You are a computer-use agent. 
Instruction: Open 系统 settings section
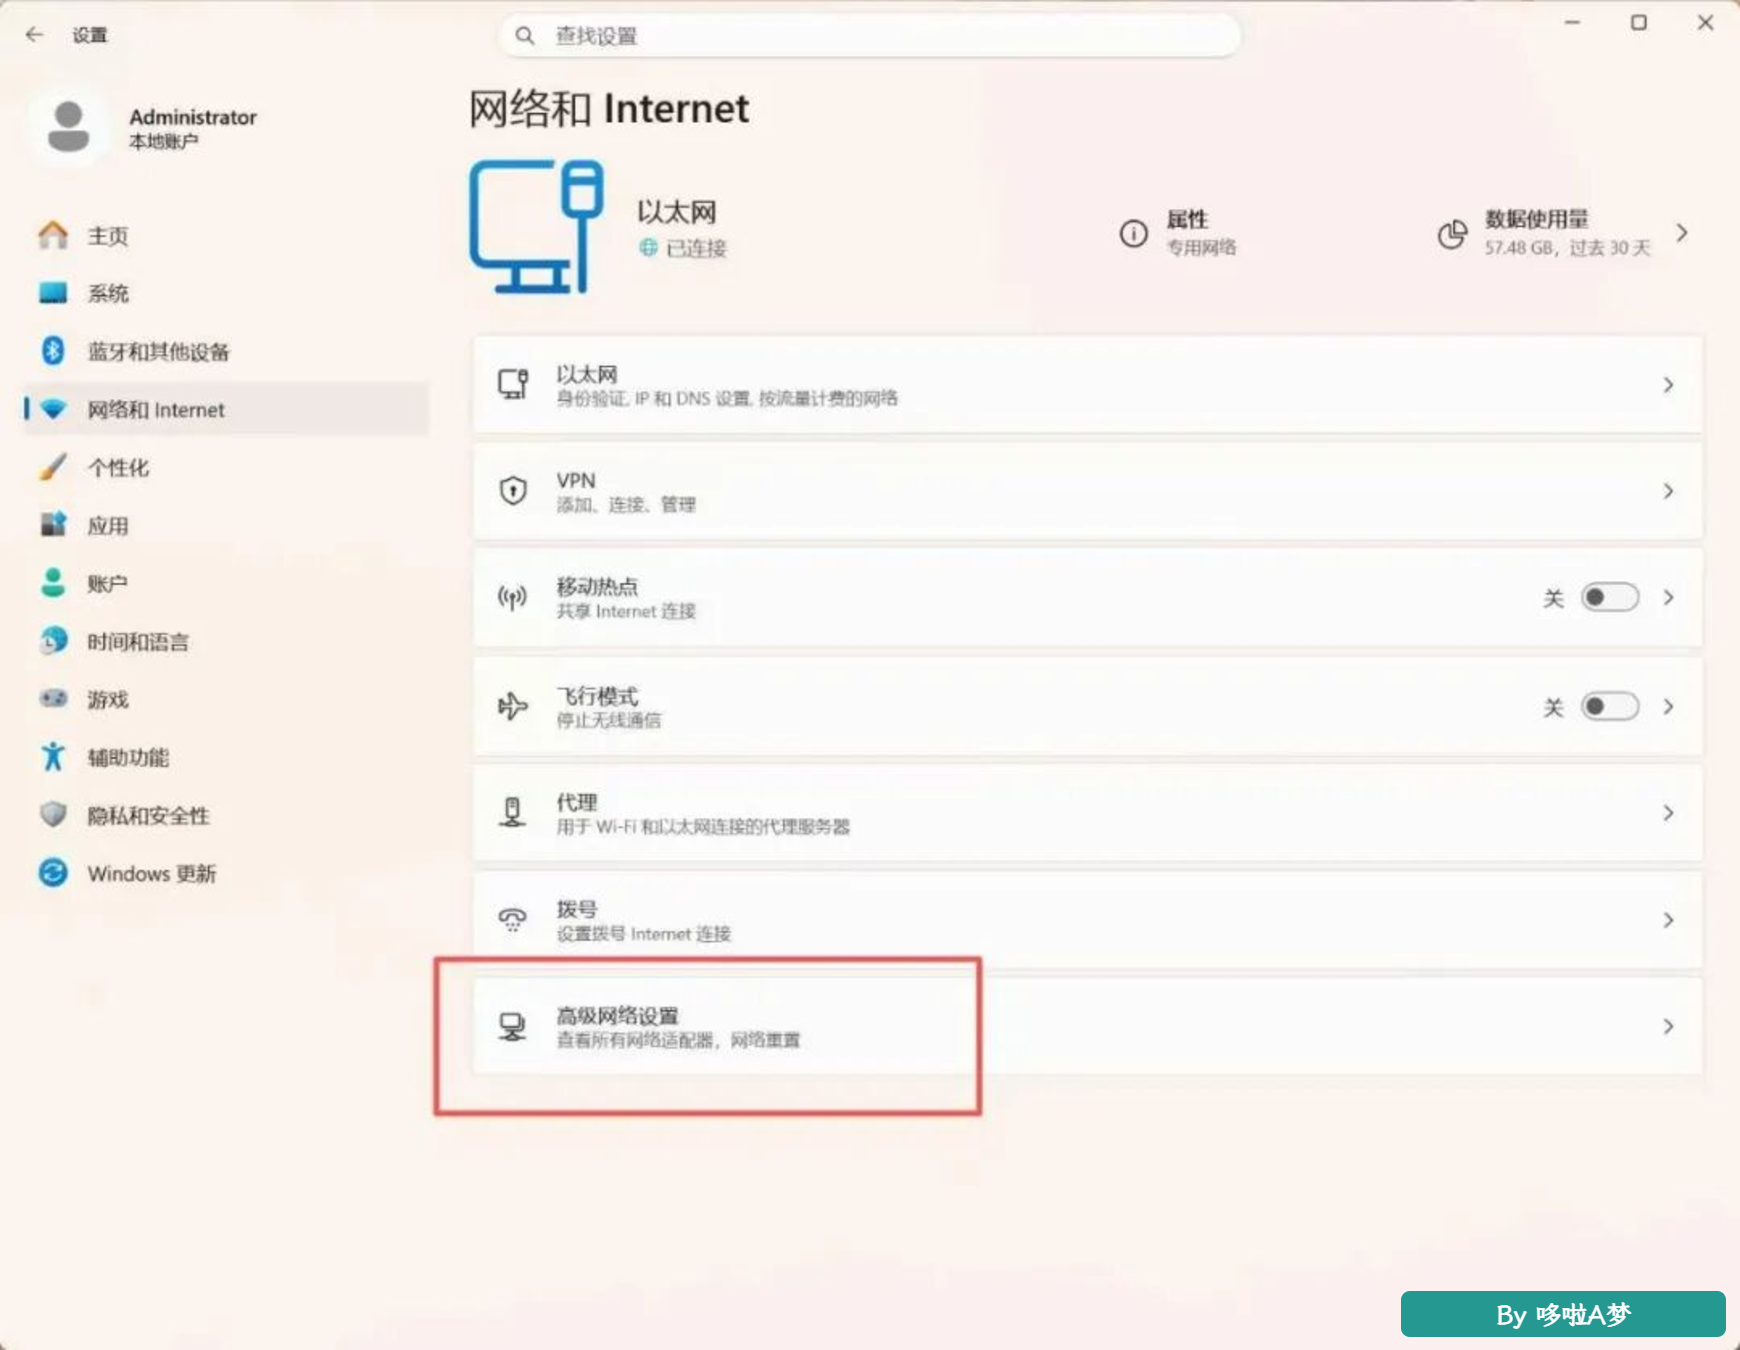tap(227, 293)
